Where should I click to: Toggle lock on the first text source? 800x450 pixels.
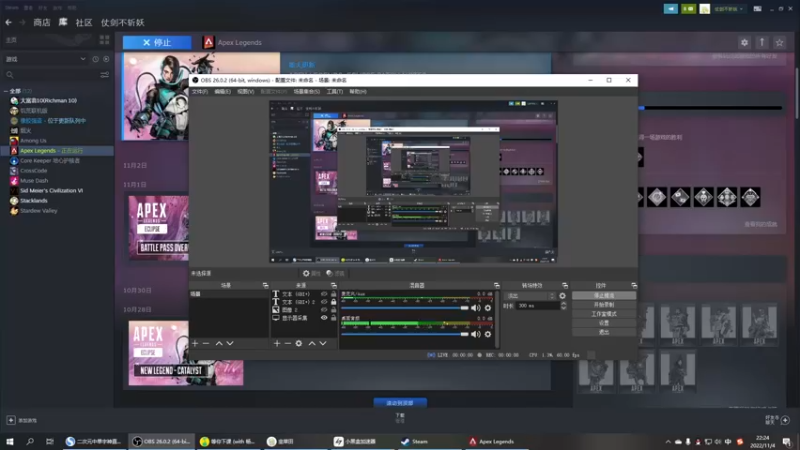coord(334,294)
